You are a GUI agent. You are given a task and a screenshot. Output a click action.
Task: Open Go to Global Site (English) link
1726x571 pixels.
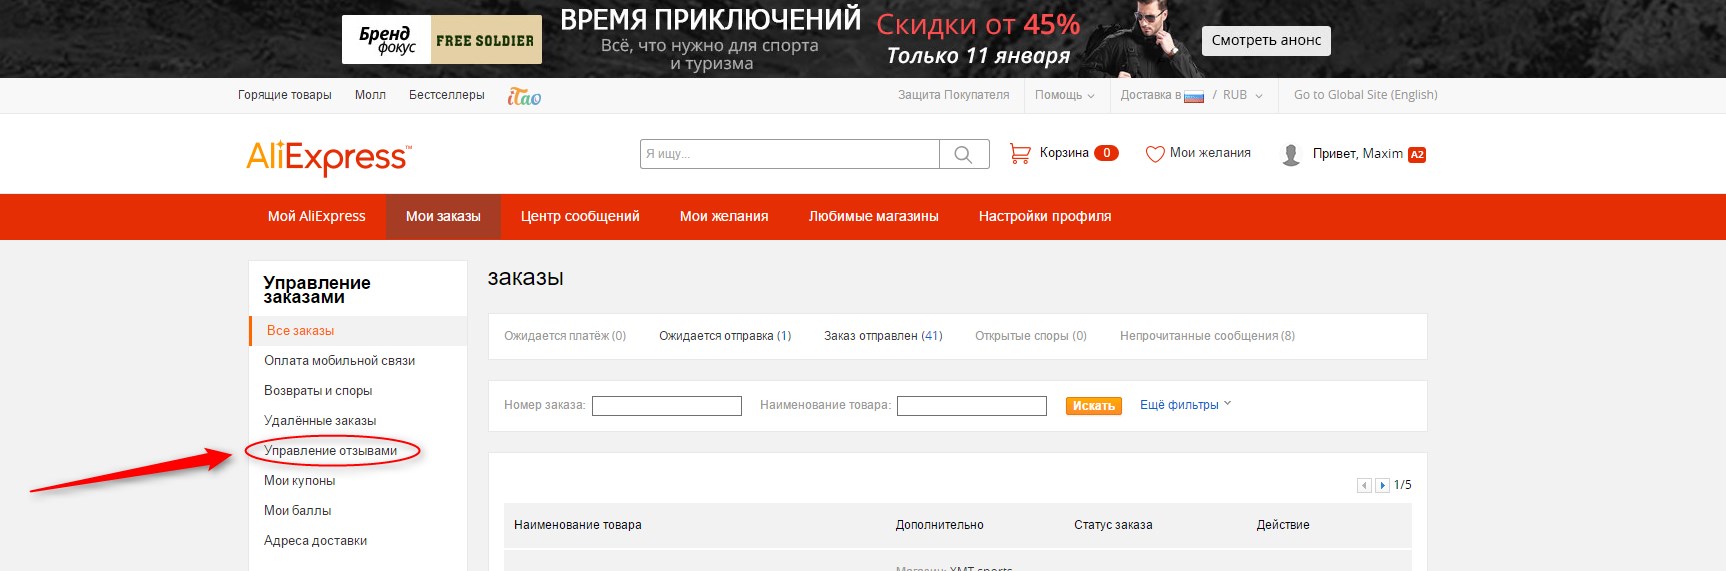click(x=1365, y=95)
